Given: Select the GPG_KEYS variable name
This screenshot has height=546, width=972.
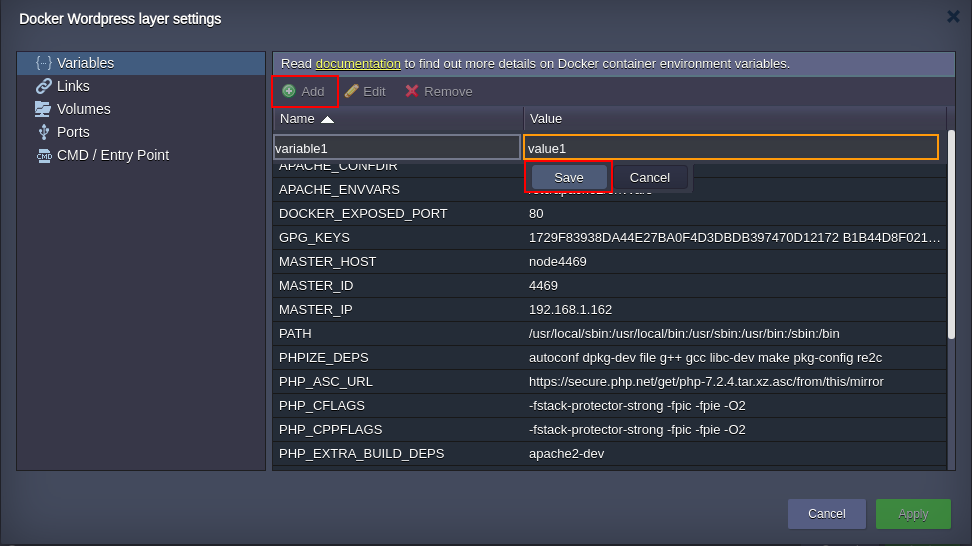Looking at the screenshot, I should pyautogui.click(x=314, y=238).
